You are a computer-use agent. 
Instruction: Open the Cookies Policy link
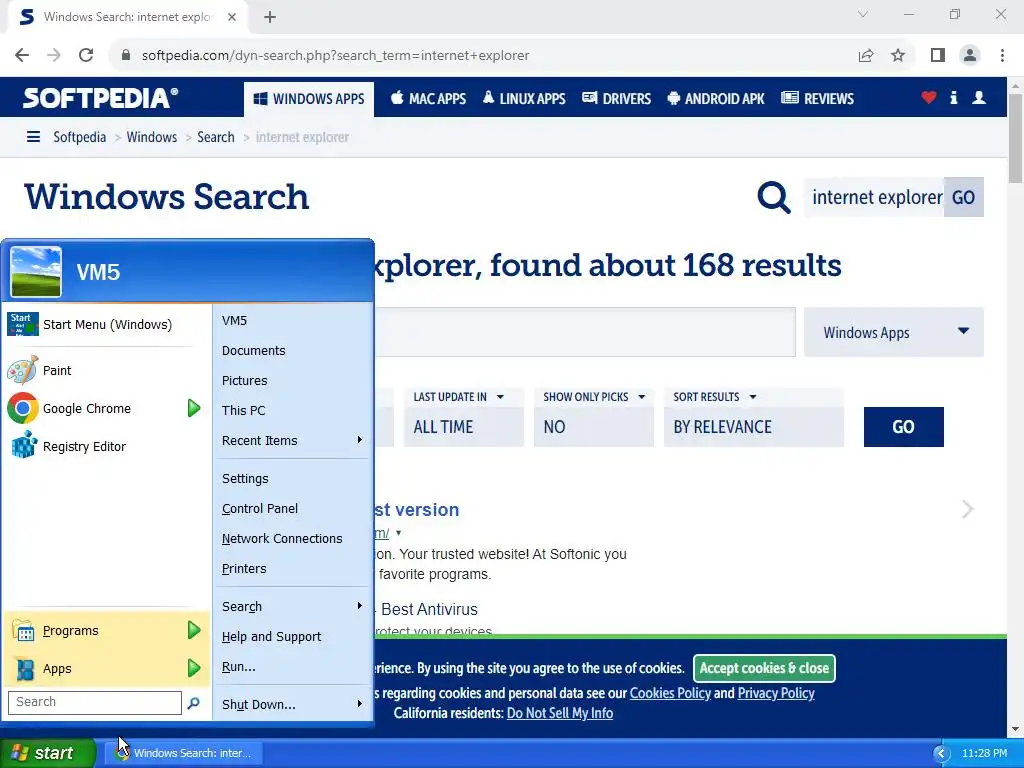[x=670, y=693]
